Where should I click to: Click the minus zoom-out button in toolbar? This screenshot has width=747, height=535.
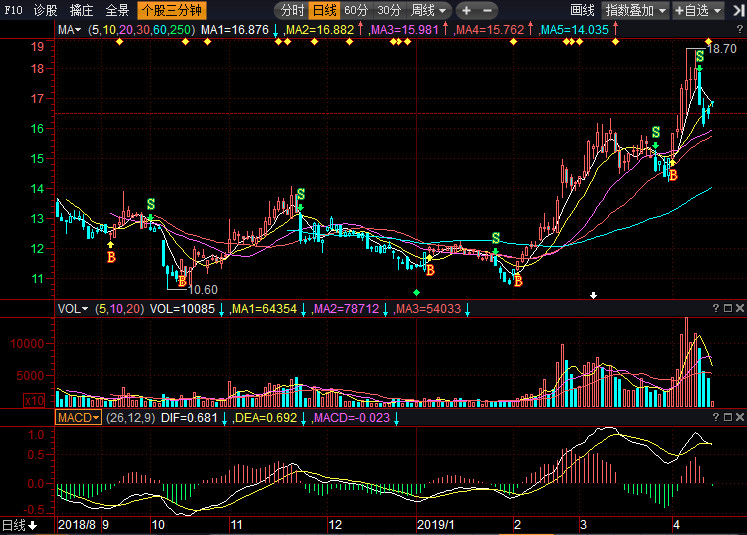[x=491, y=10]
